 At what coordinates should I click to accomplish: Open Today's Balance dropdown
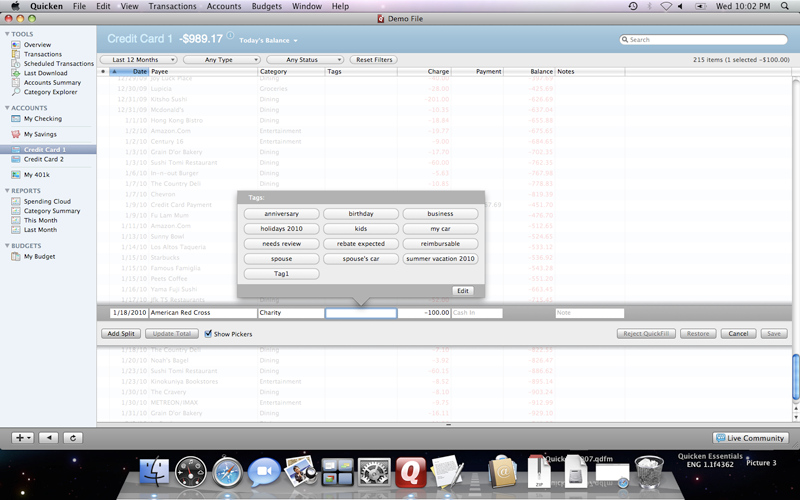pos(268,40)
